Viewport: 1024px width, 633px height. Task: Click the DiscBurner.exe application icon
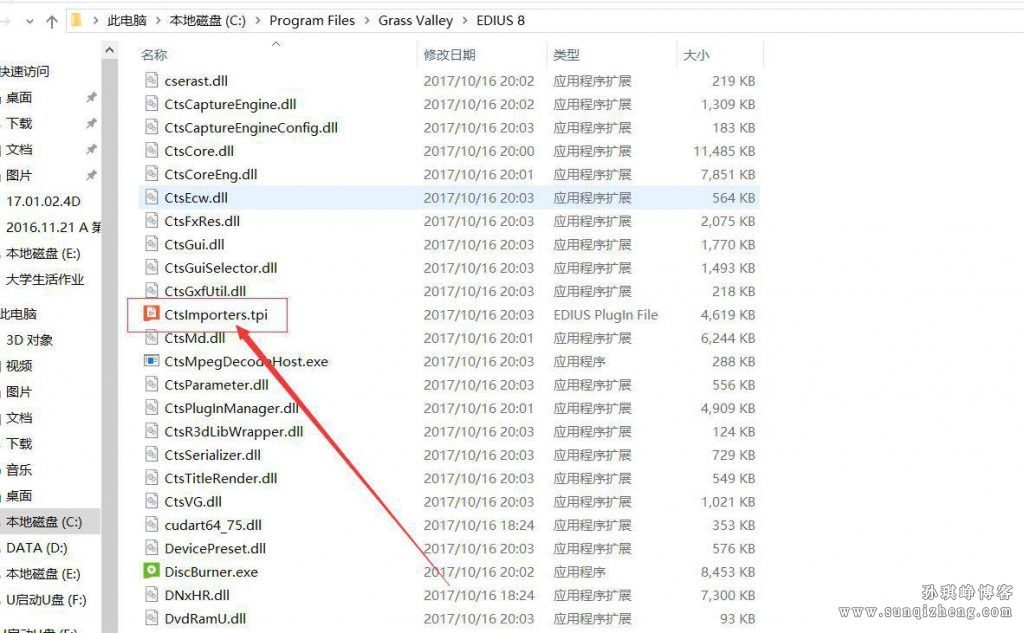151,572
